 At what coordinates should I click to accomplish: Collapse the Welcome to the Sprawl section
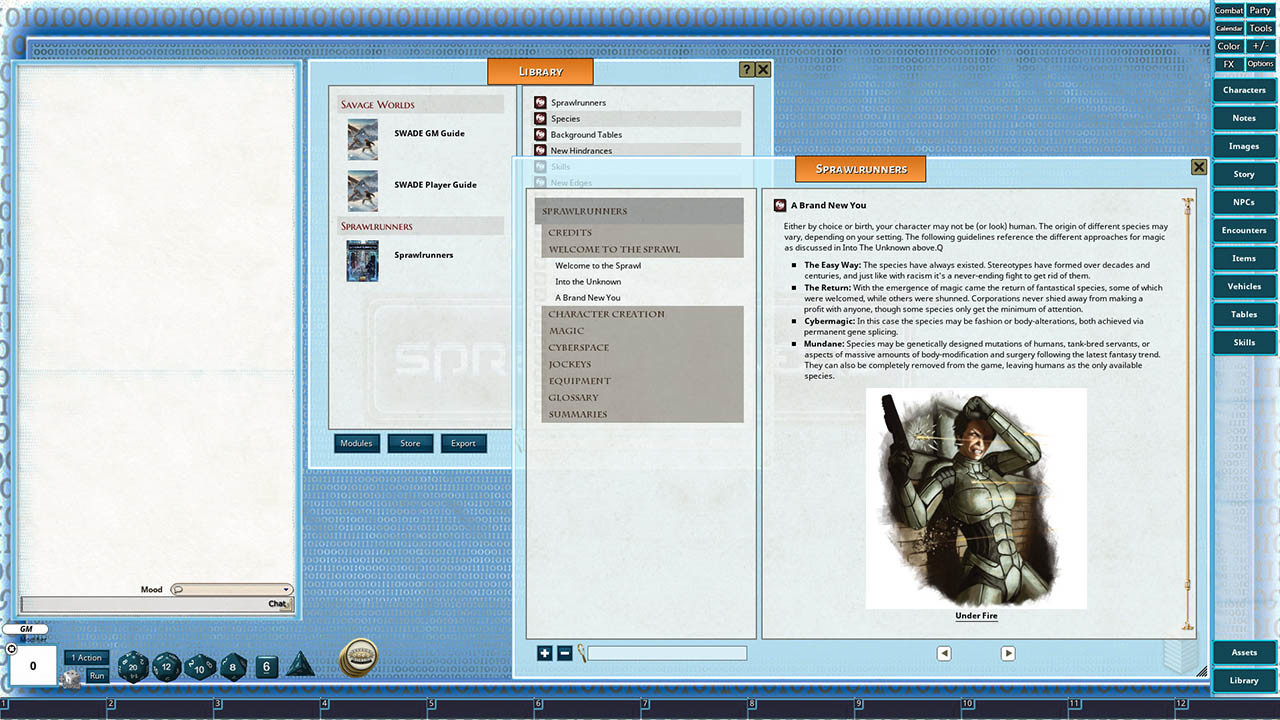(615, 248)
